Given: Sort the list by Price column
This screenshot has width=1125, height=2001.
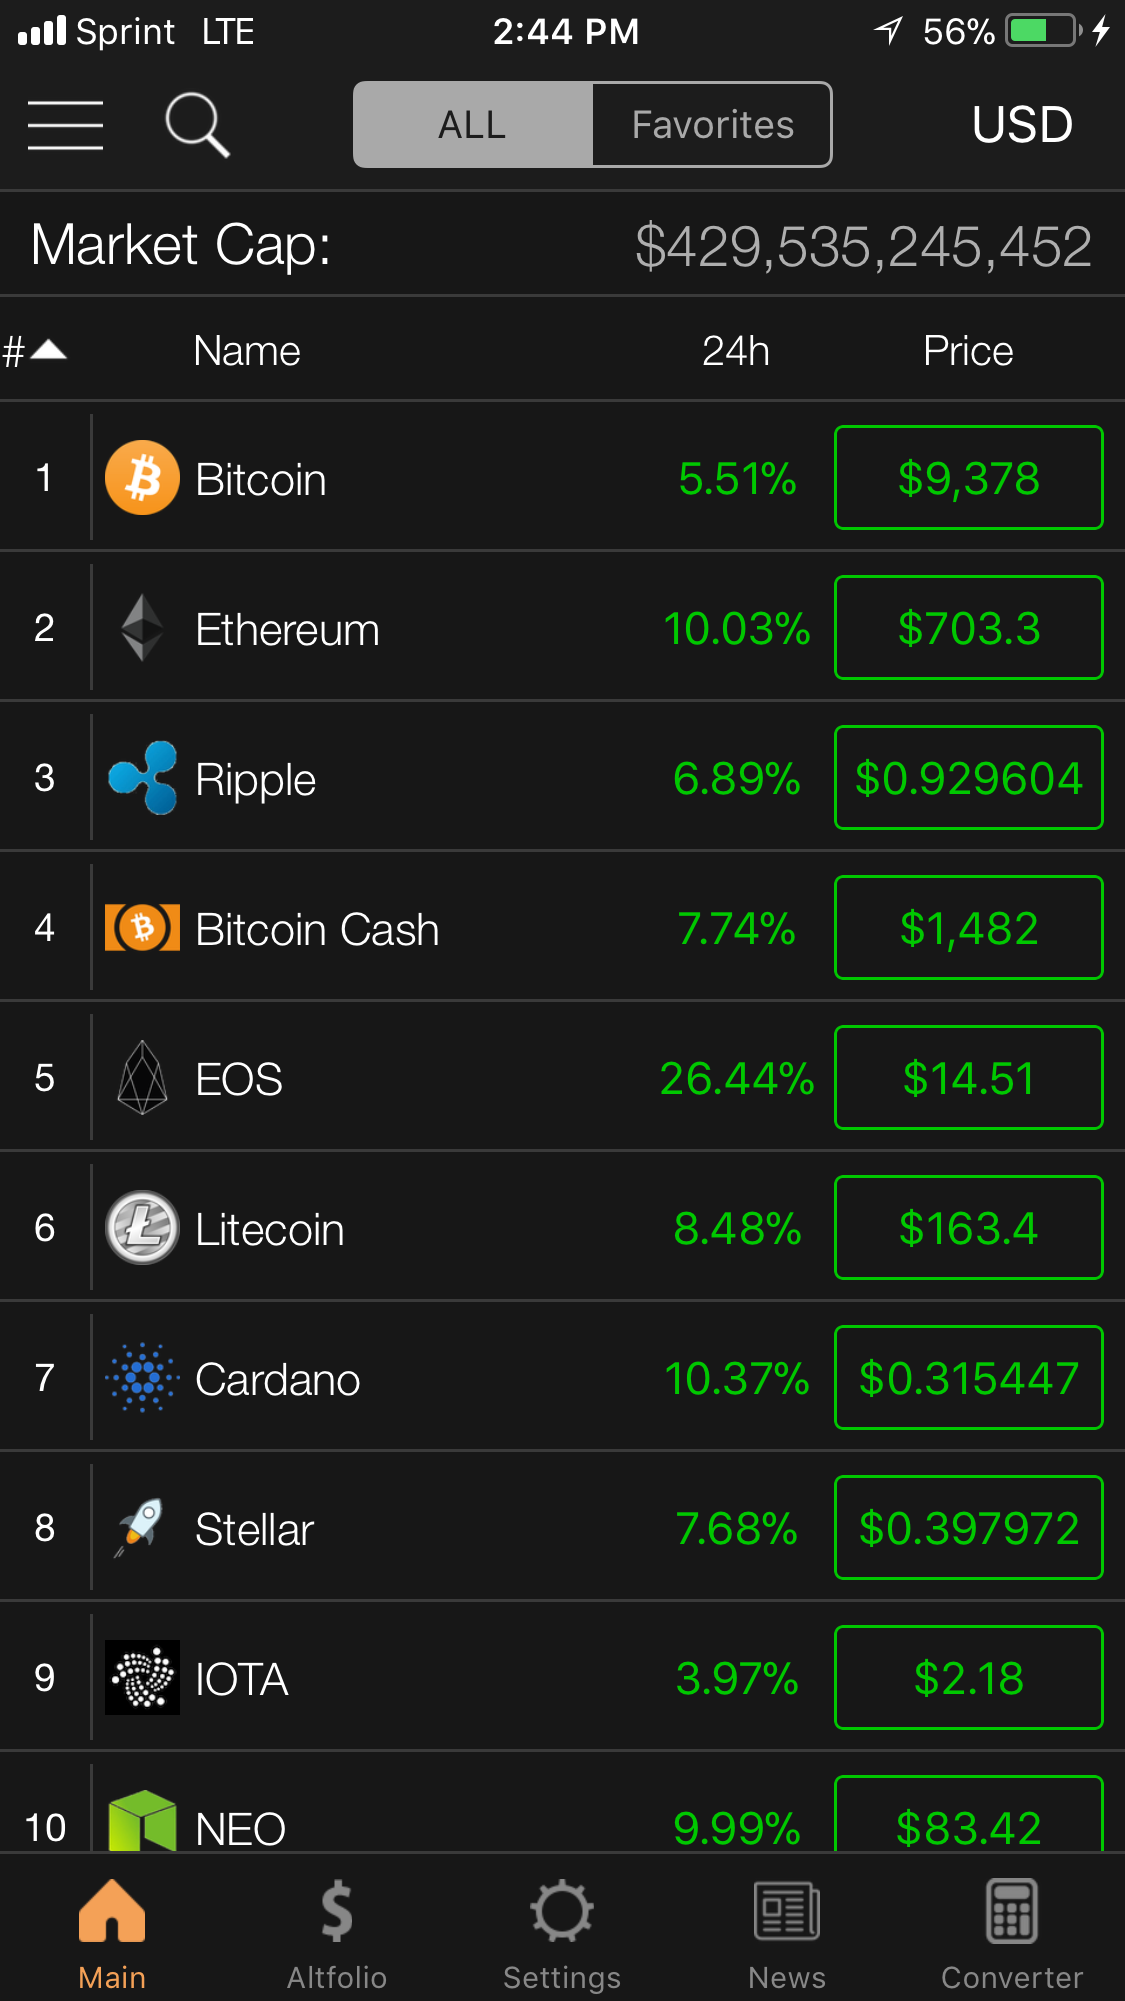Looking at the screenshot, I should pos(967,351).
